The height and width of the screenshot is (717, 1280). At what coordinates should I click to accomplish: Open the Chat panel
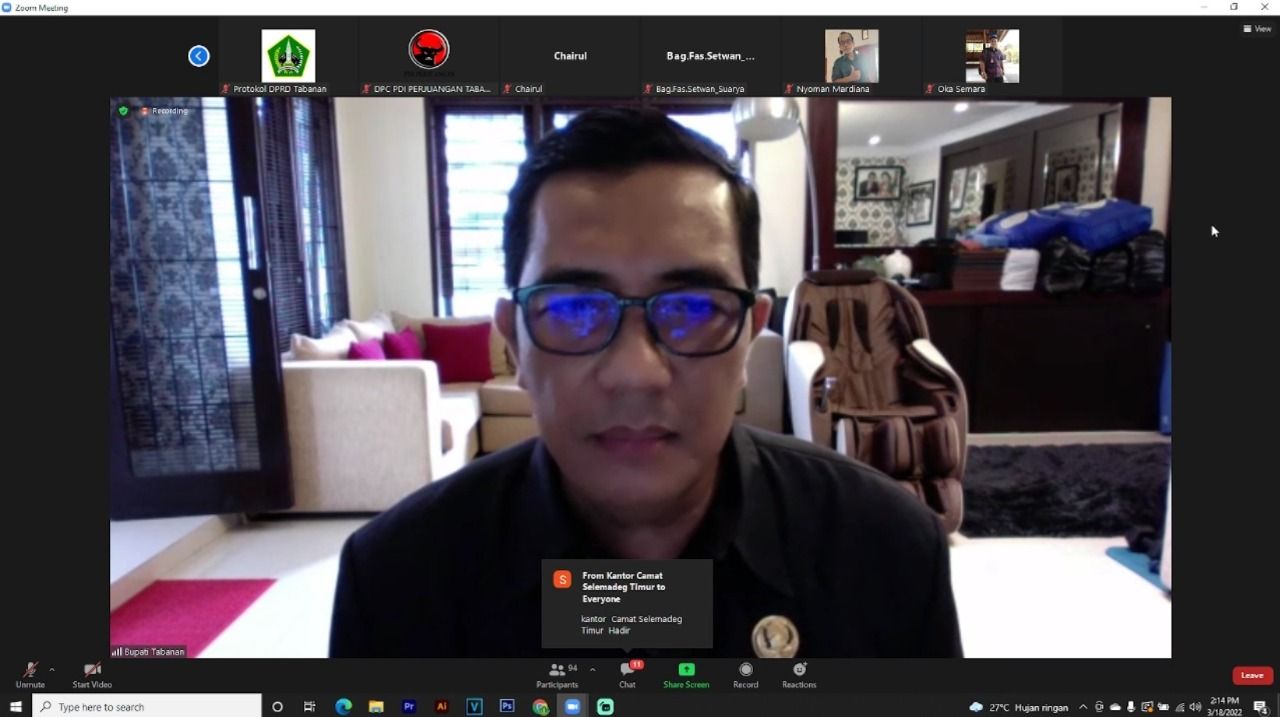click(627, 674)
